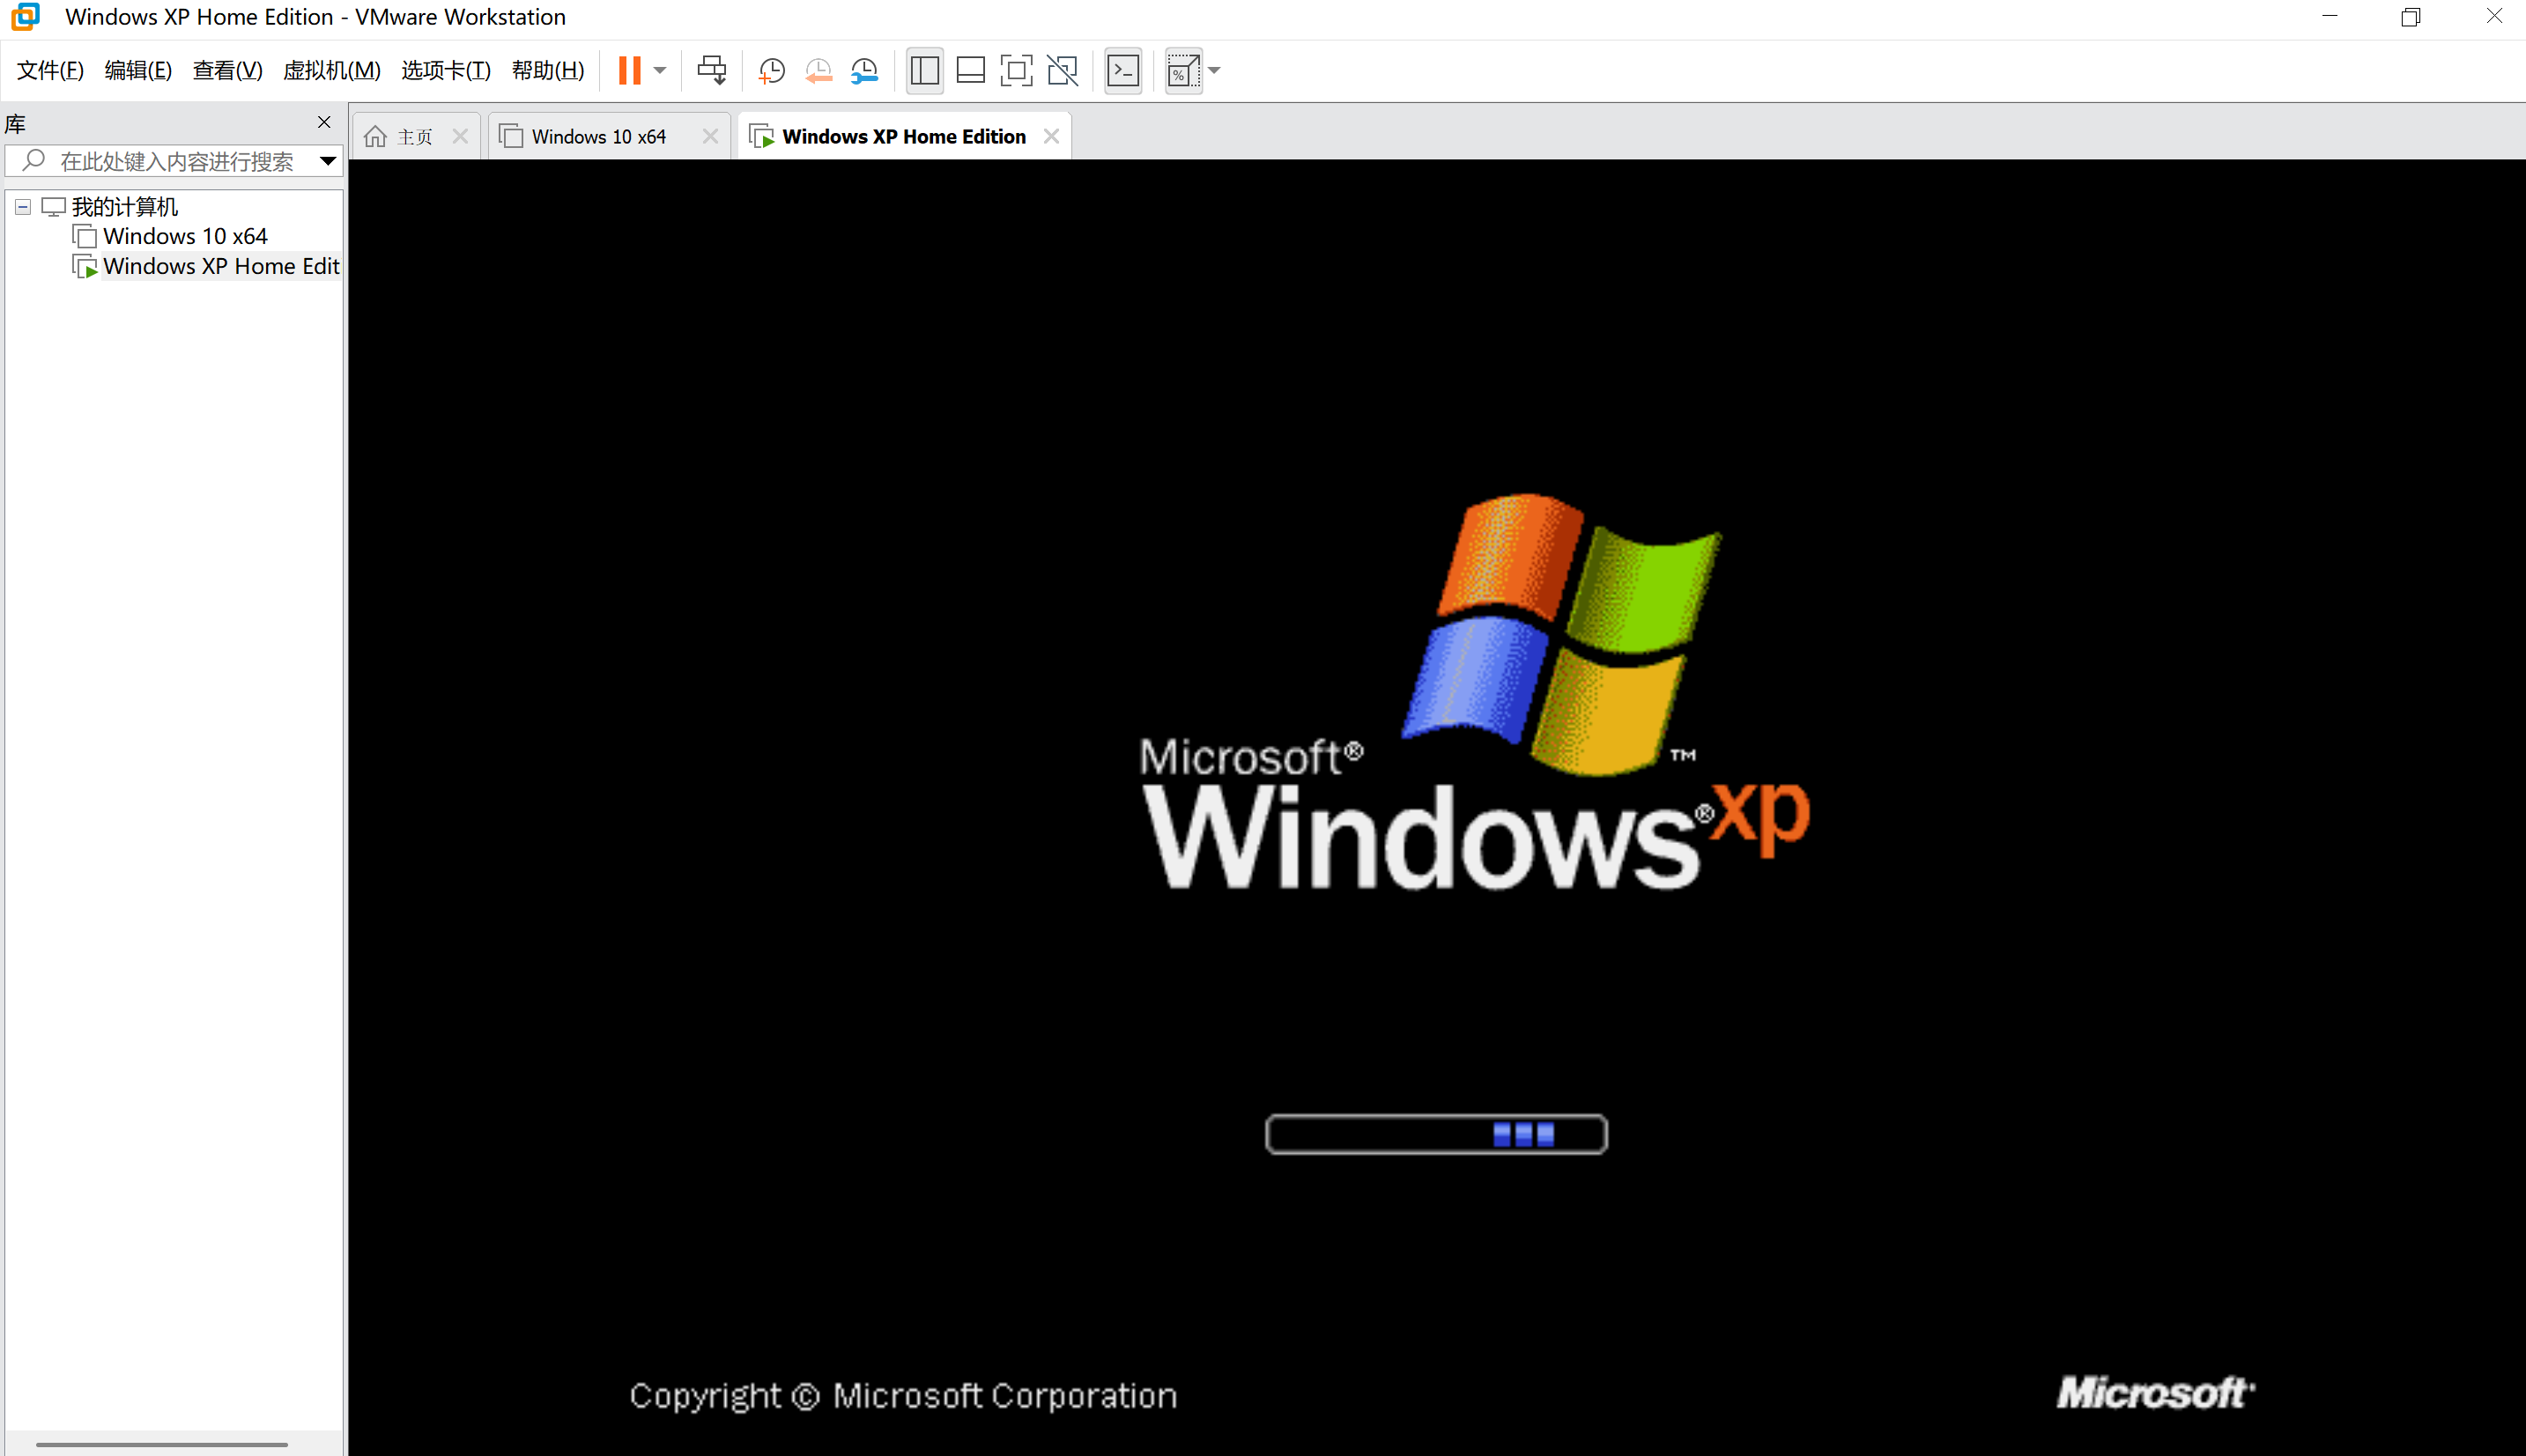Screen dimensions: 2526x1456
Task: Open the snapshot manager
Action: click(x=864, y=70)
